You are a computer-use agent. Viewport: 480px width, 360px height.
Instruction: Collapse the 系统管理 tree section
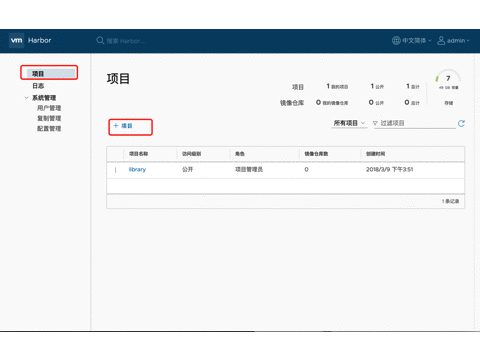click(26, 98)
